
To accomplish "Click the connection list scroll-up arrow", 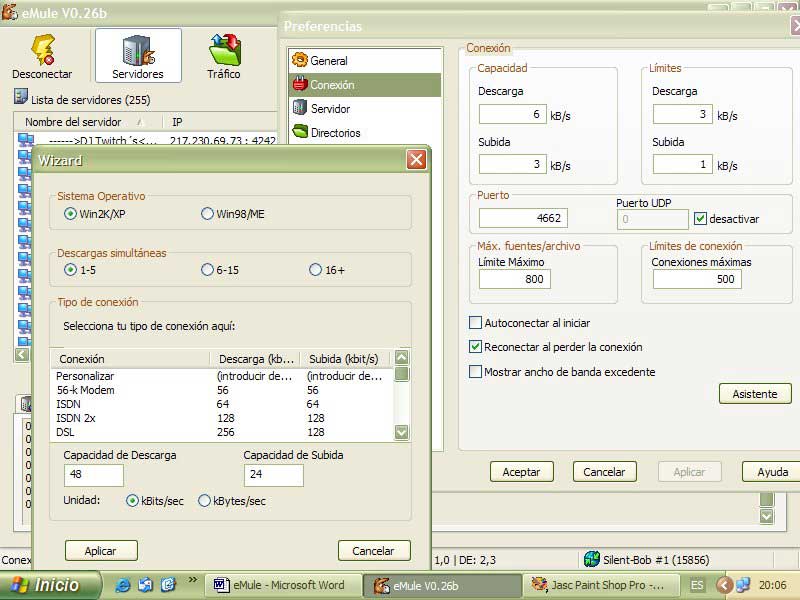I will [x=402, y=357].
